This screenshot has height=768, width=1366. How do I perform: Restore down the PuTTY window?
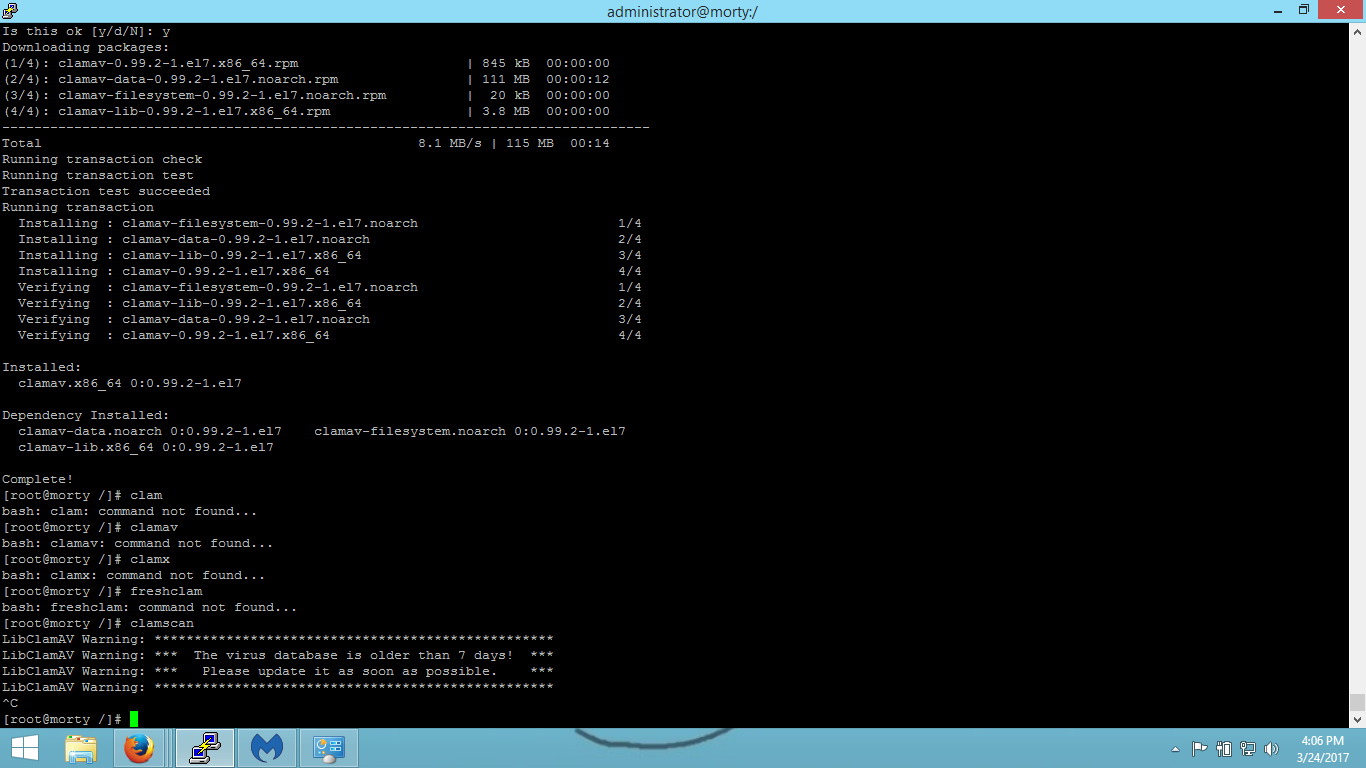[x=1304, y=10]
